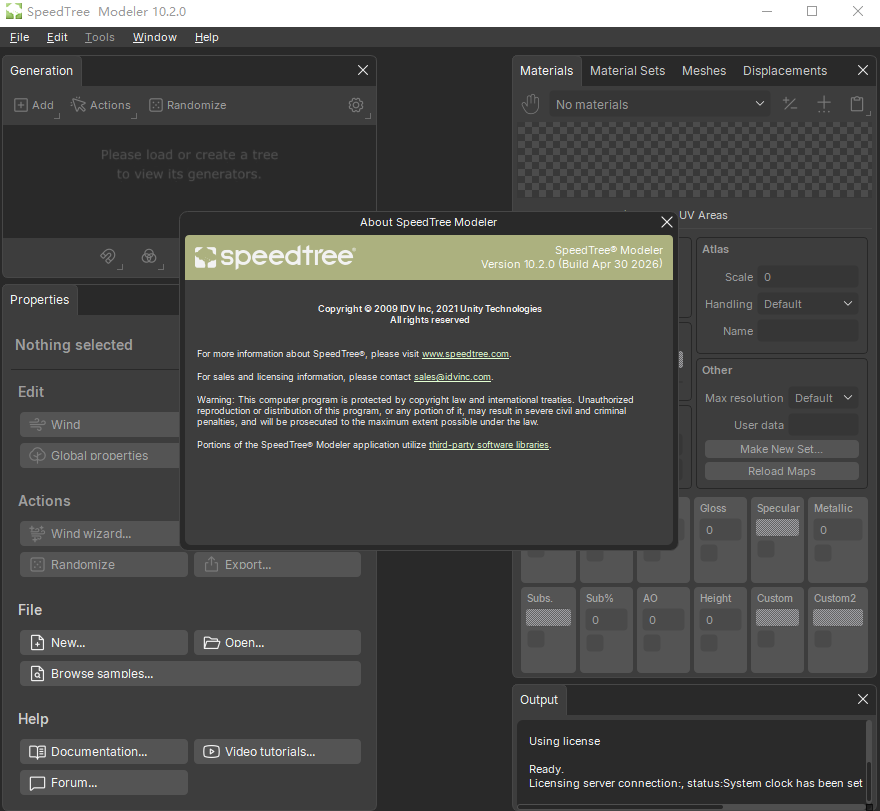Image resolution: width=880 pixels, height=811 pixels.
Task: Create a New file
Action: (104, 642)
